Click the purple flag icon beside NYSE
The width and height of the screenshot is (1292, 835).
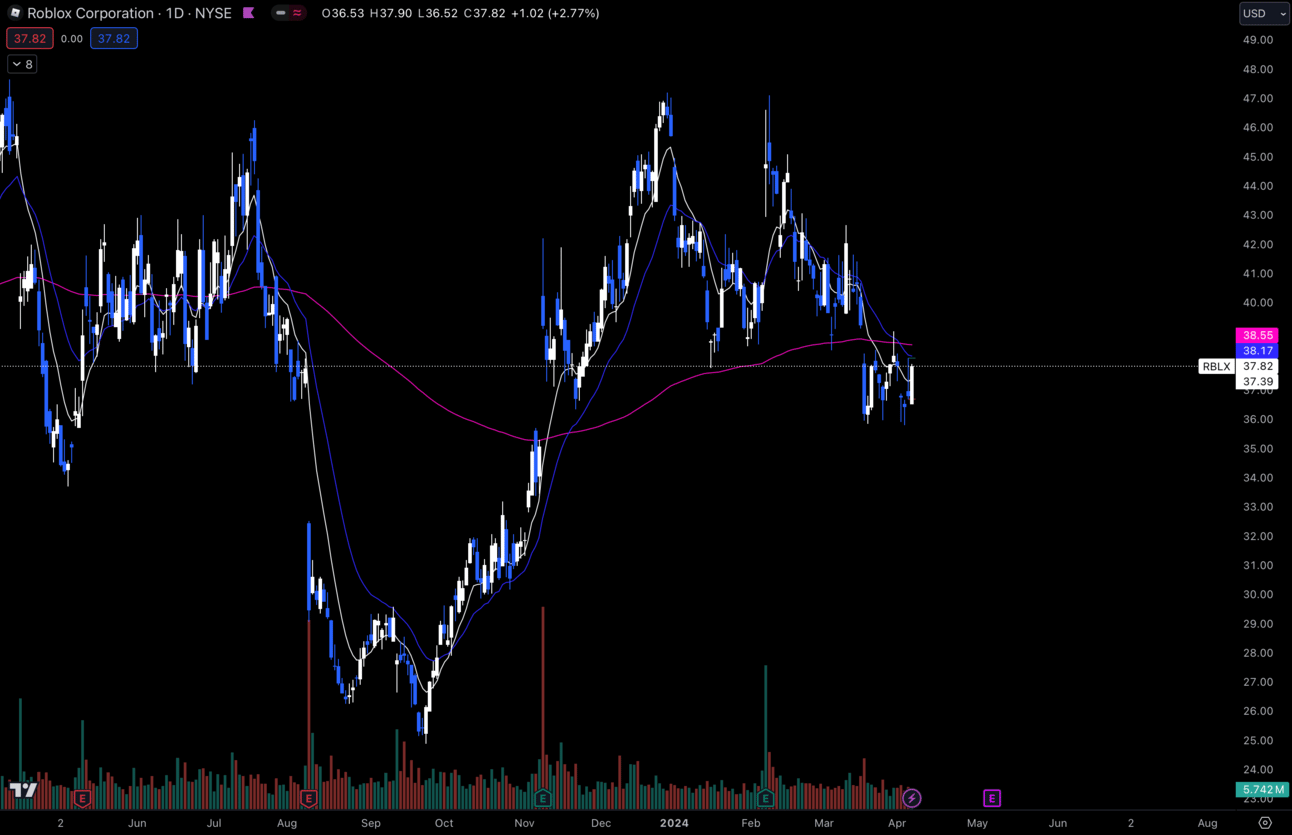click(249, 13)
